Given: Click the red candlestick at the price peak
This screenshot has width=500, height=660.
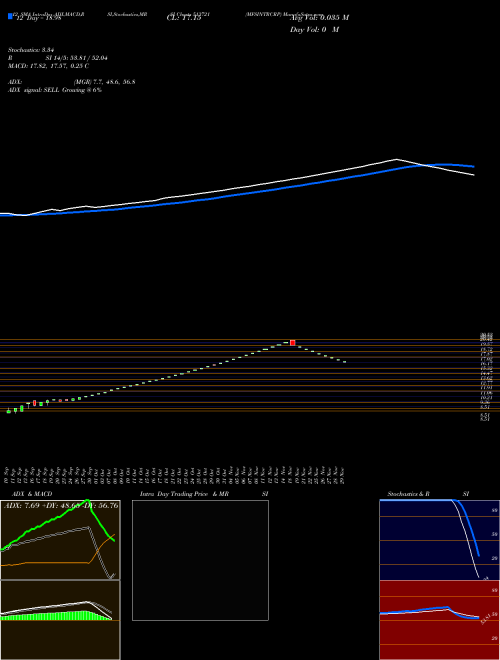Looking at the screenshot, I should click(293, 343).
